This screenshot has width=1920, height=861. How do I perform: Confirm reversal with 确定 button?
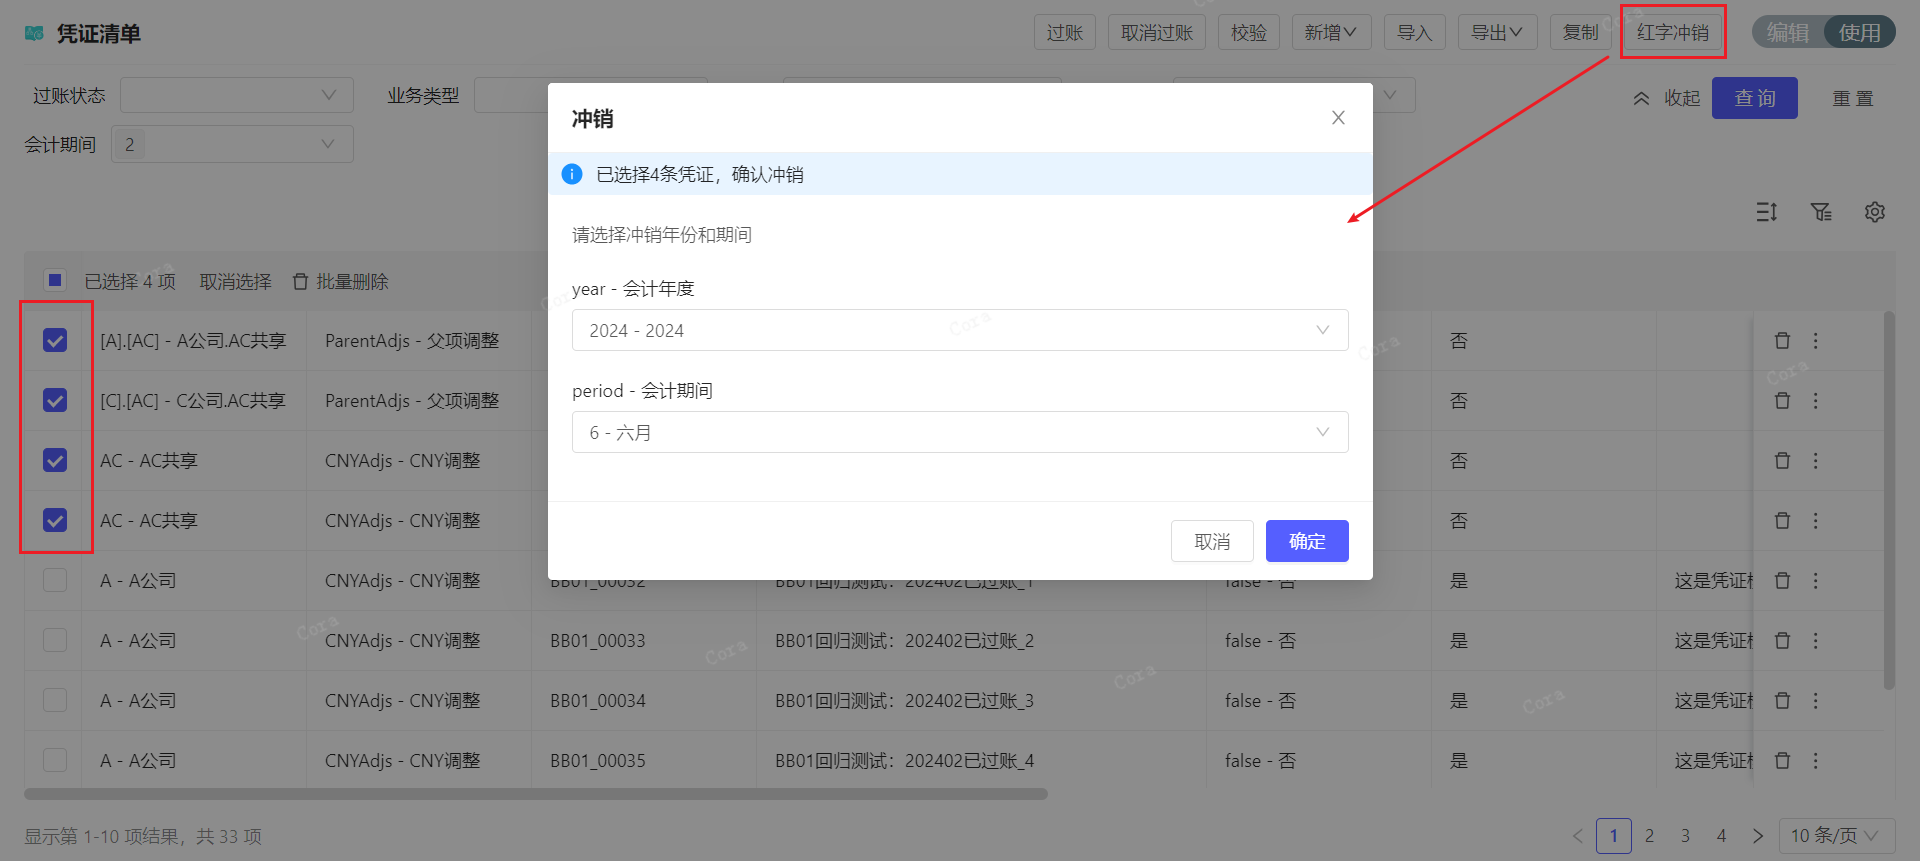(x=1306, y=541)
